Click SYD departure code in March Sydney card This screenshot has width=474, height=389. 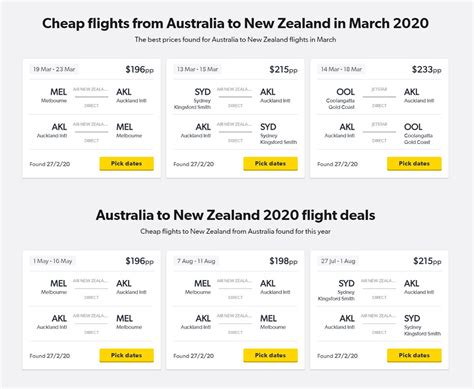pyautogui.click(x=202, y=92)
